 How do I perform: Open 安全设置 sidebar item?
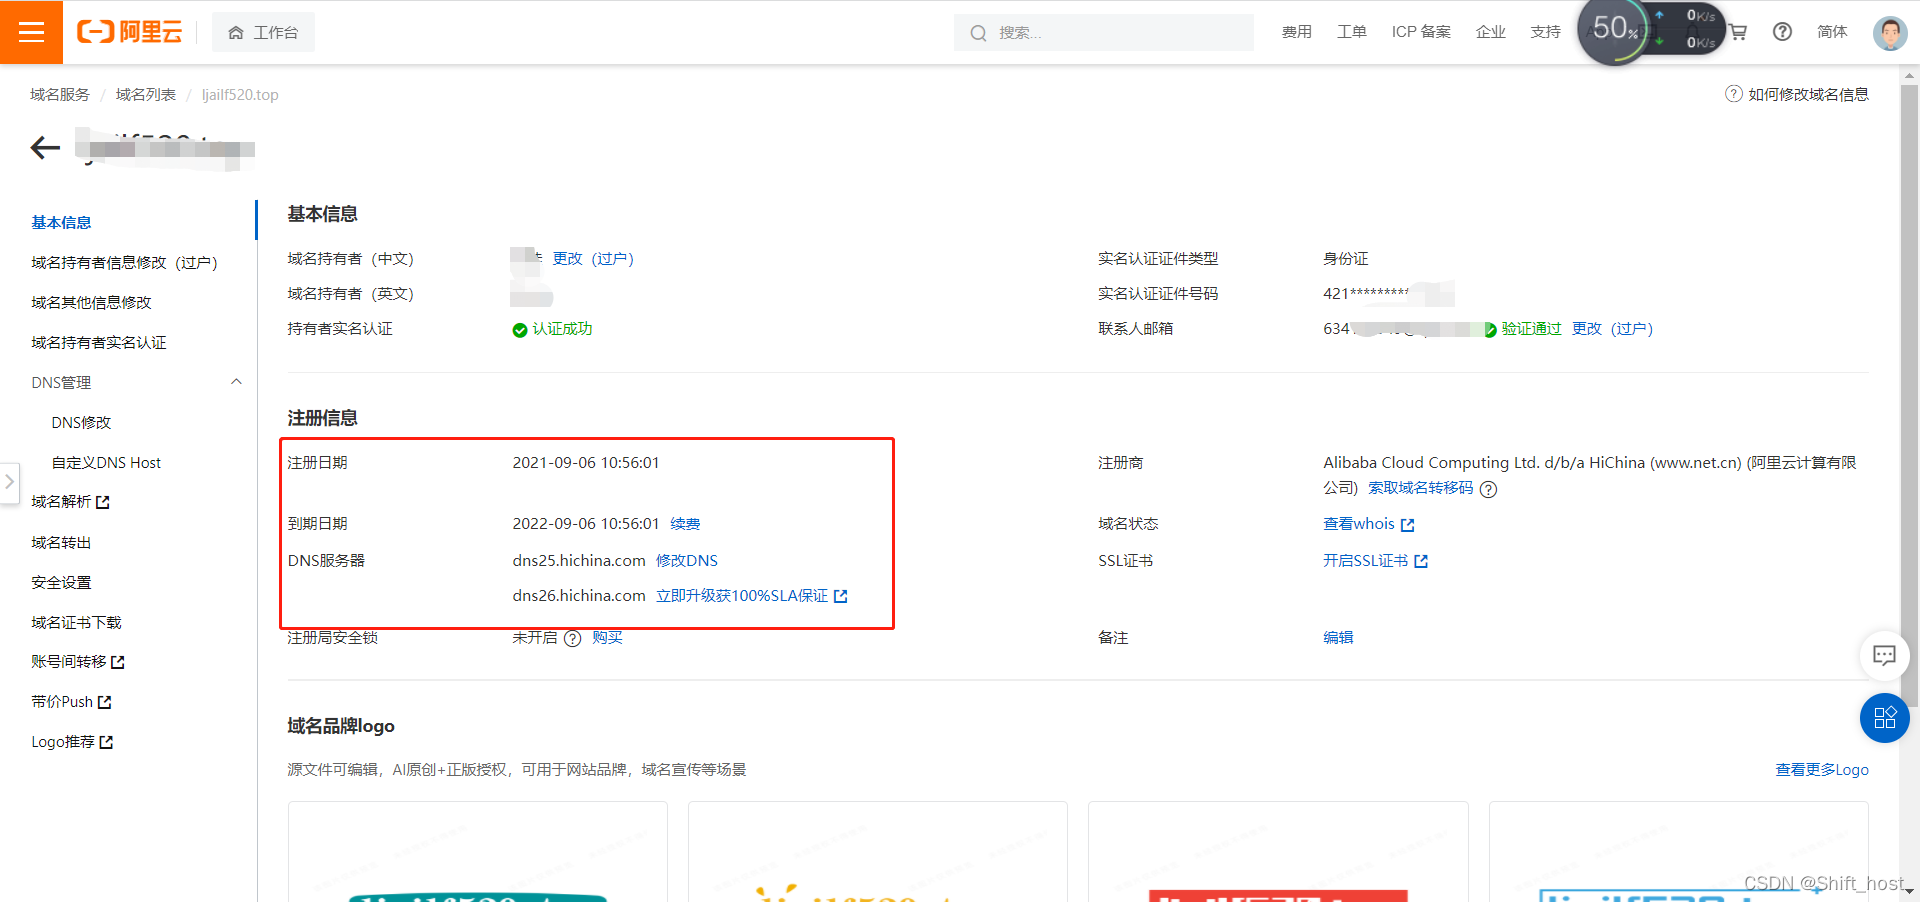pyautogui.click(x=61, y=582)
